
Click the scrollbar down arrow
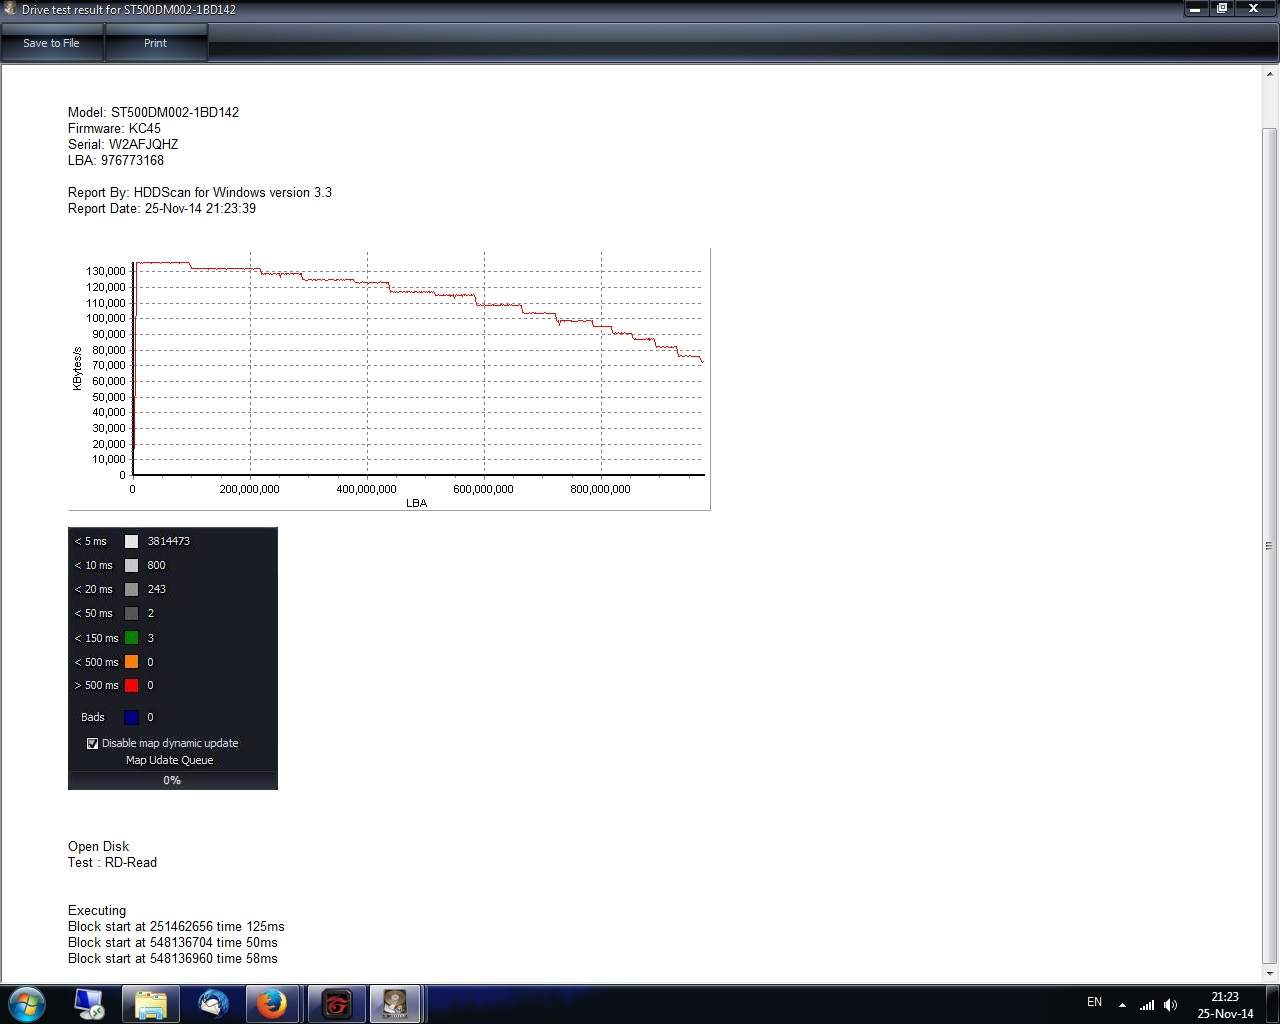point(1269,973)
